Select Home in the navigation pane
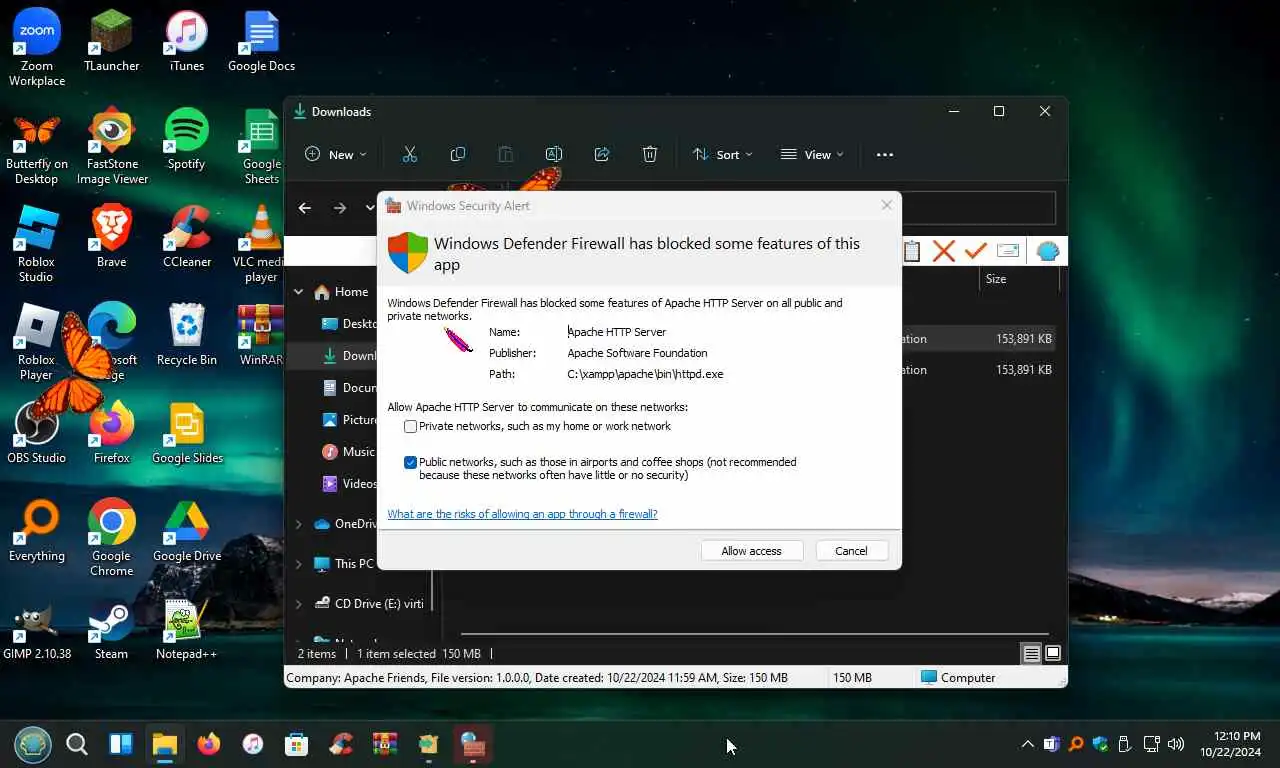The height and width of the screenshot is (768, 1280). (341, 292)
